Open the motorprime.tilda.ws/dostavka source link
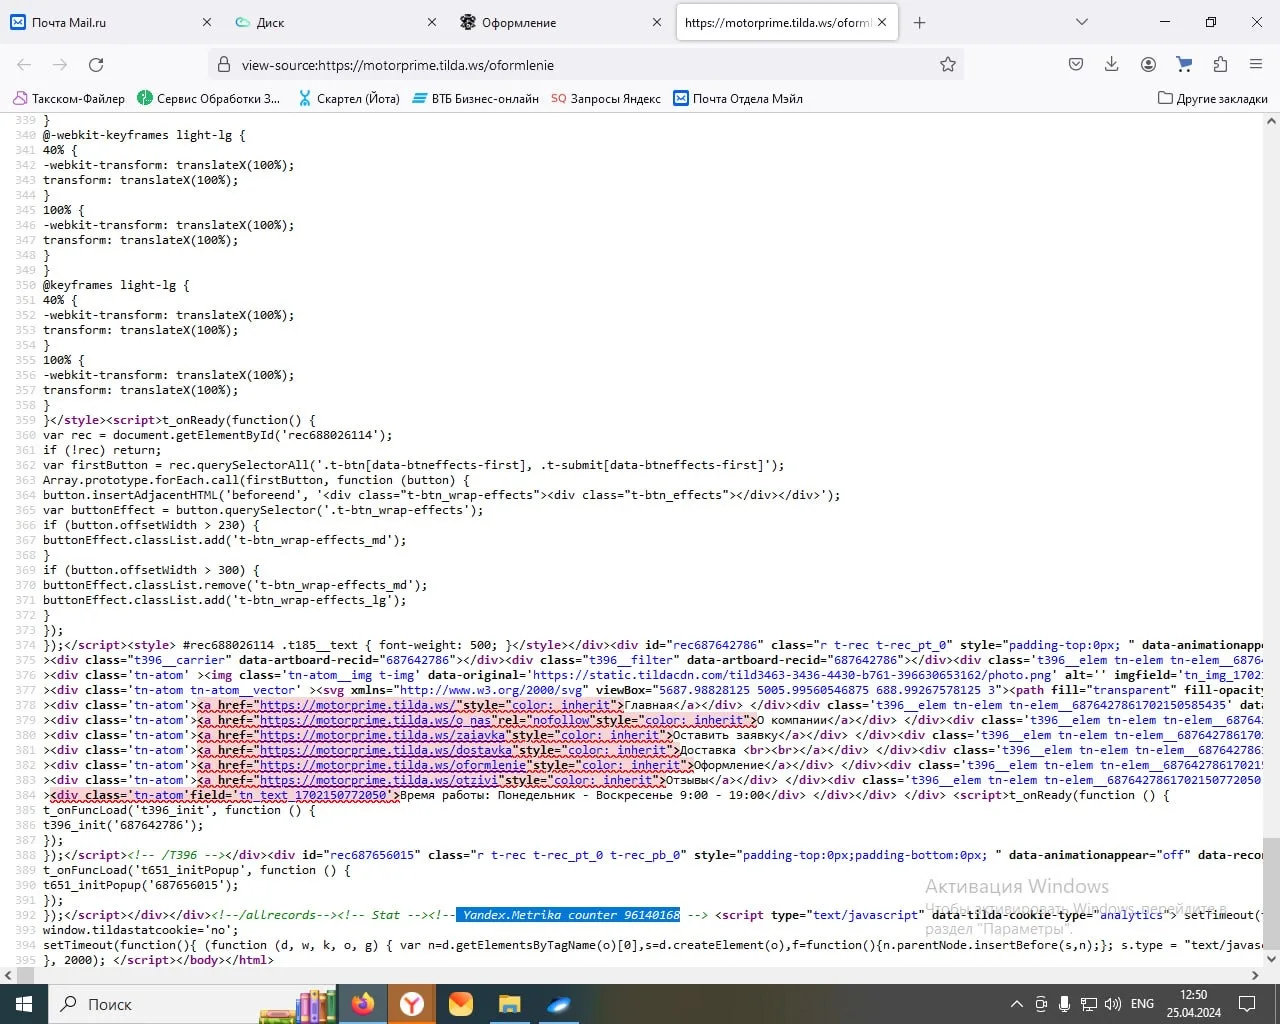 click(386, 750)
